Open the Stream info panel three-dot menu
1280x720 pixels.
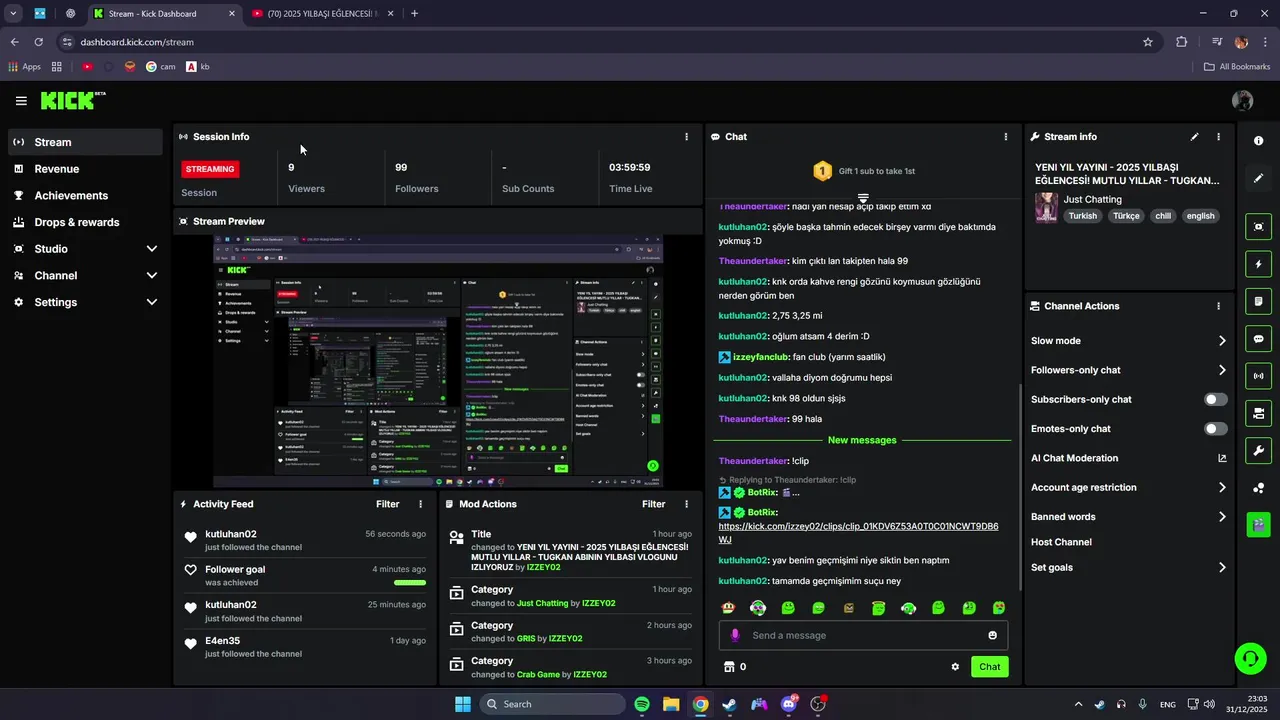point(1218,137)
